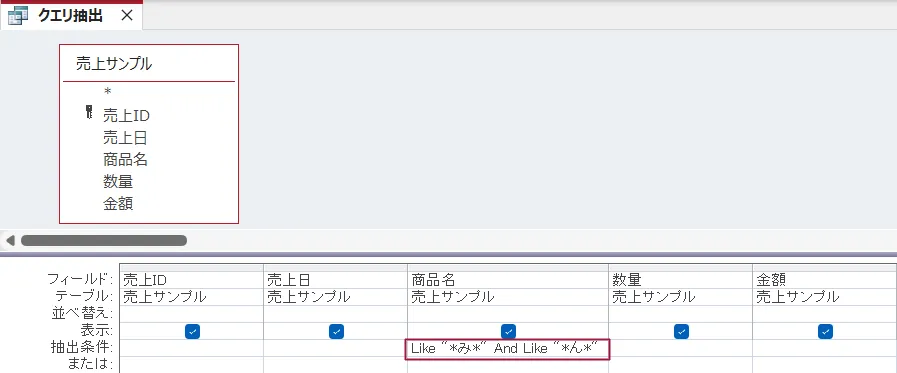Close the クエリ抽出 tab

point(127,15)
